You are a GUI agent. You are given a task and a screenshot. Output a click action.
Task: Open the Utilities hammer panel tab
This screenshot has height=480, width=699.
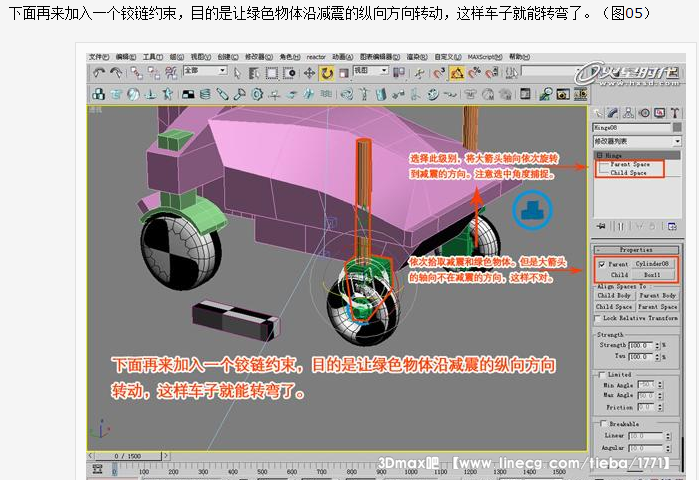(x=674, y=113)
